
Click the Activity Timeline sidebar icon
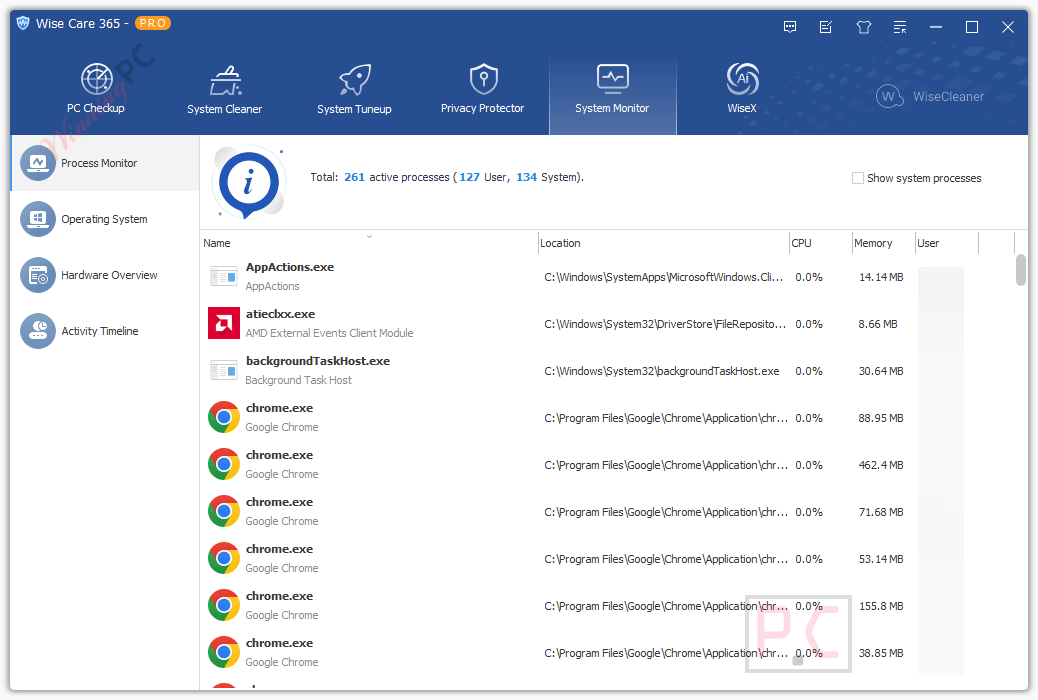(x=38, y=331)
